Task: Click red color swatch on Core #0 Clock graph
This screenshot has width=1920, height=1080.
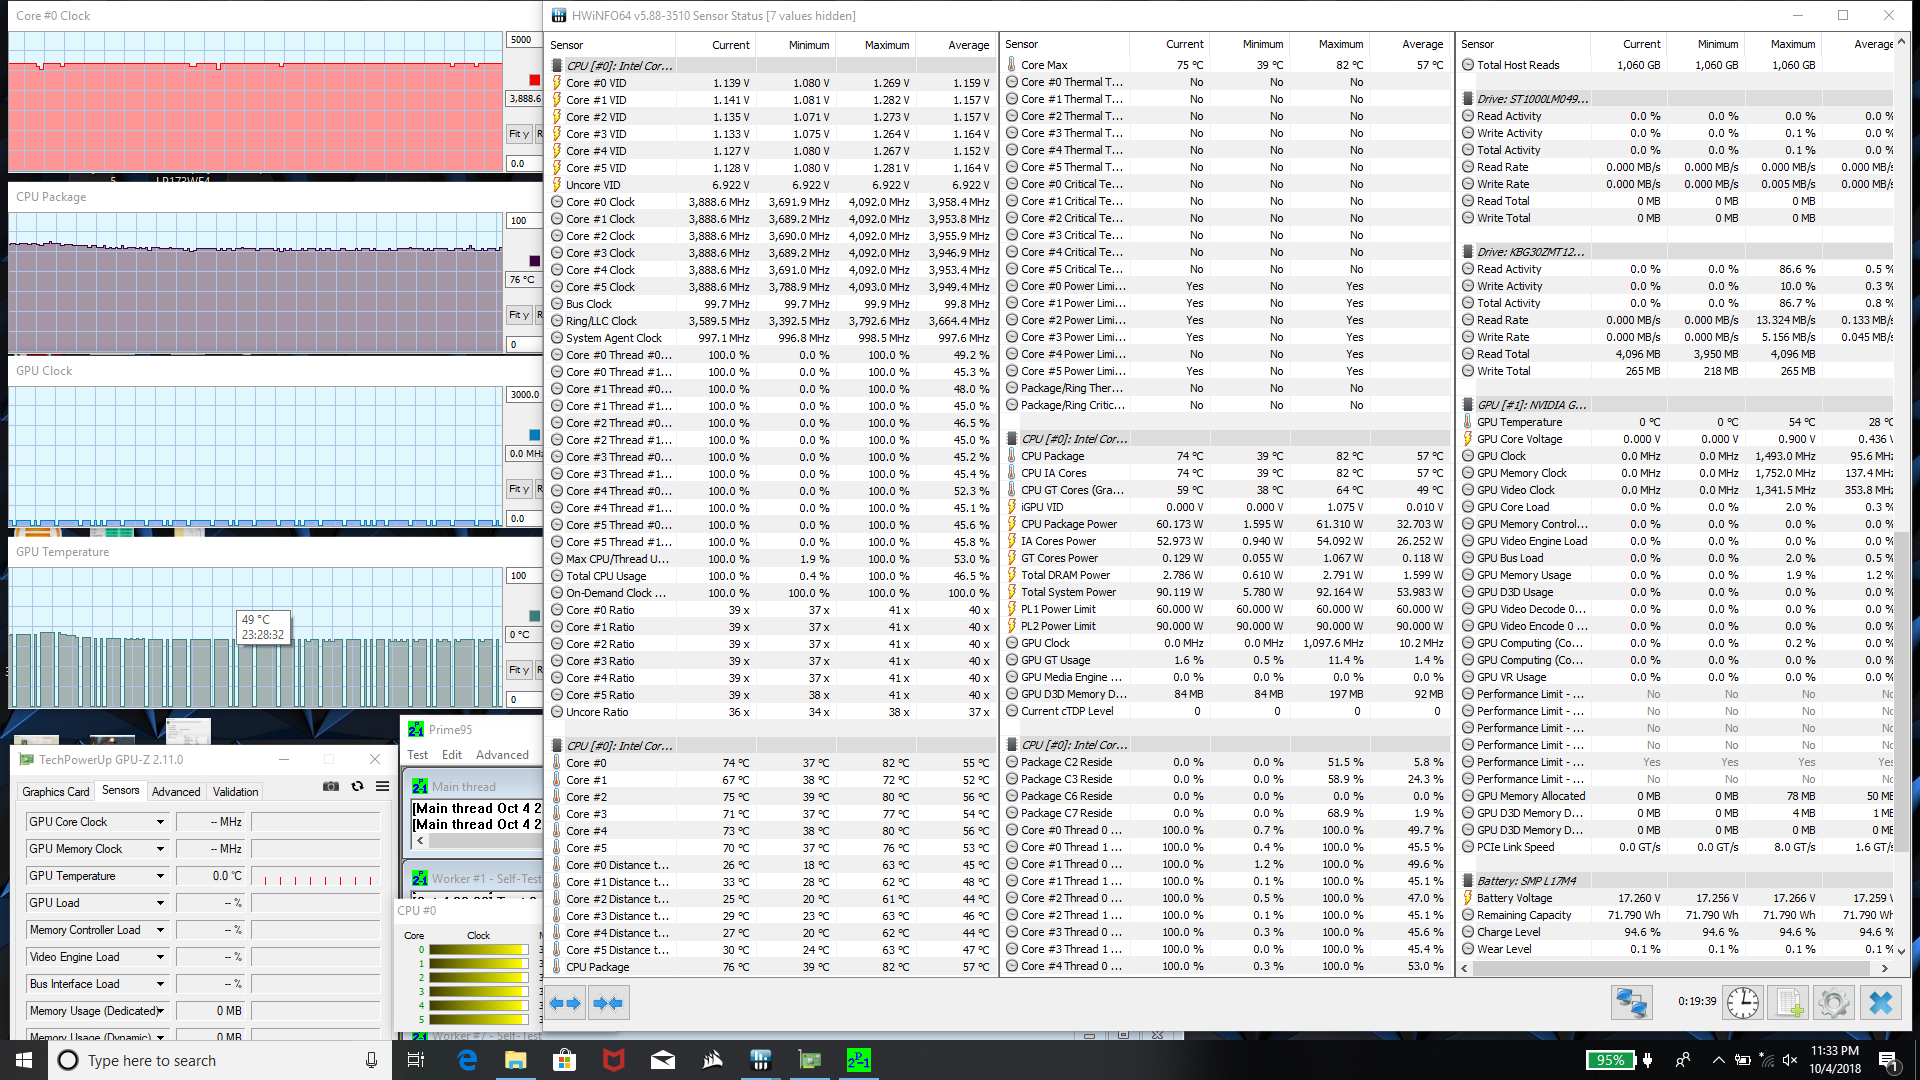Action: [x=534, y=80]
